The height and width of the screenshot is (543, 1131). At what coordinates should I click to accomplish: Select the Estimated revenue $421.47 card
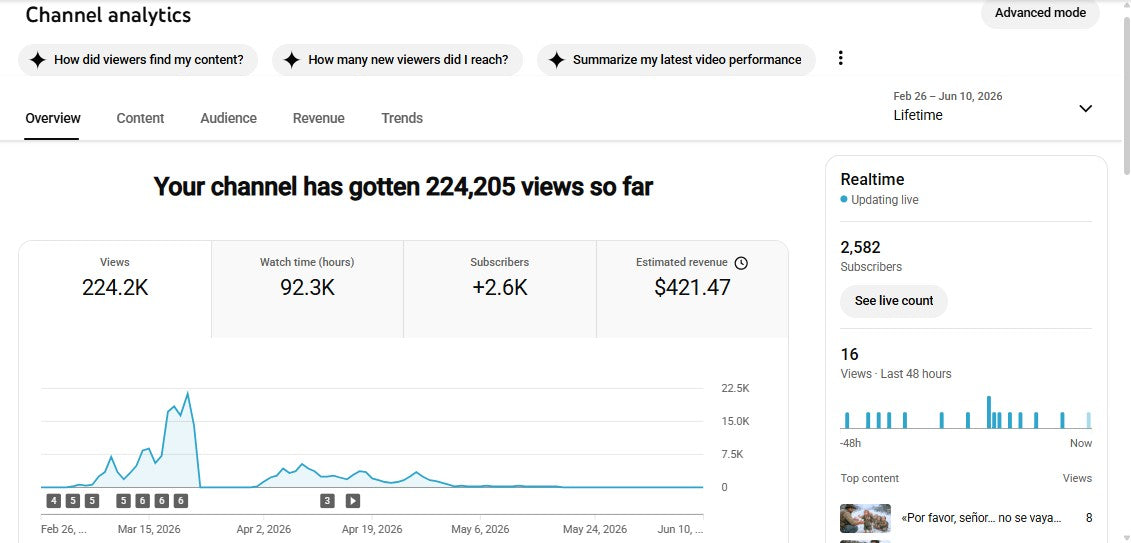[692, 289]
